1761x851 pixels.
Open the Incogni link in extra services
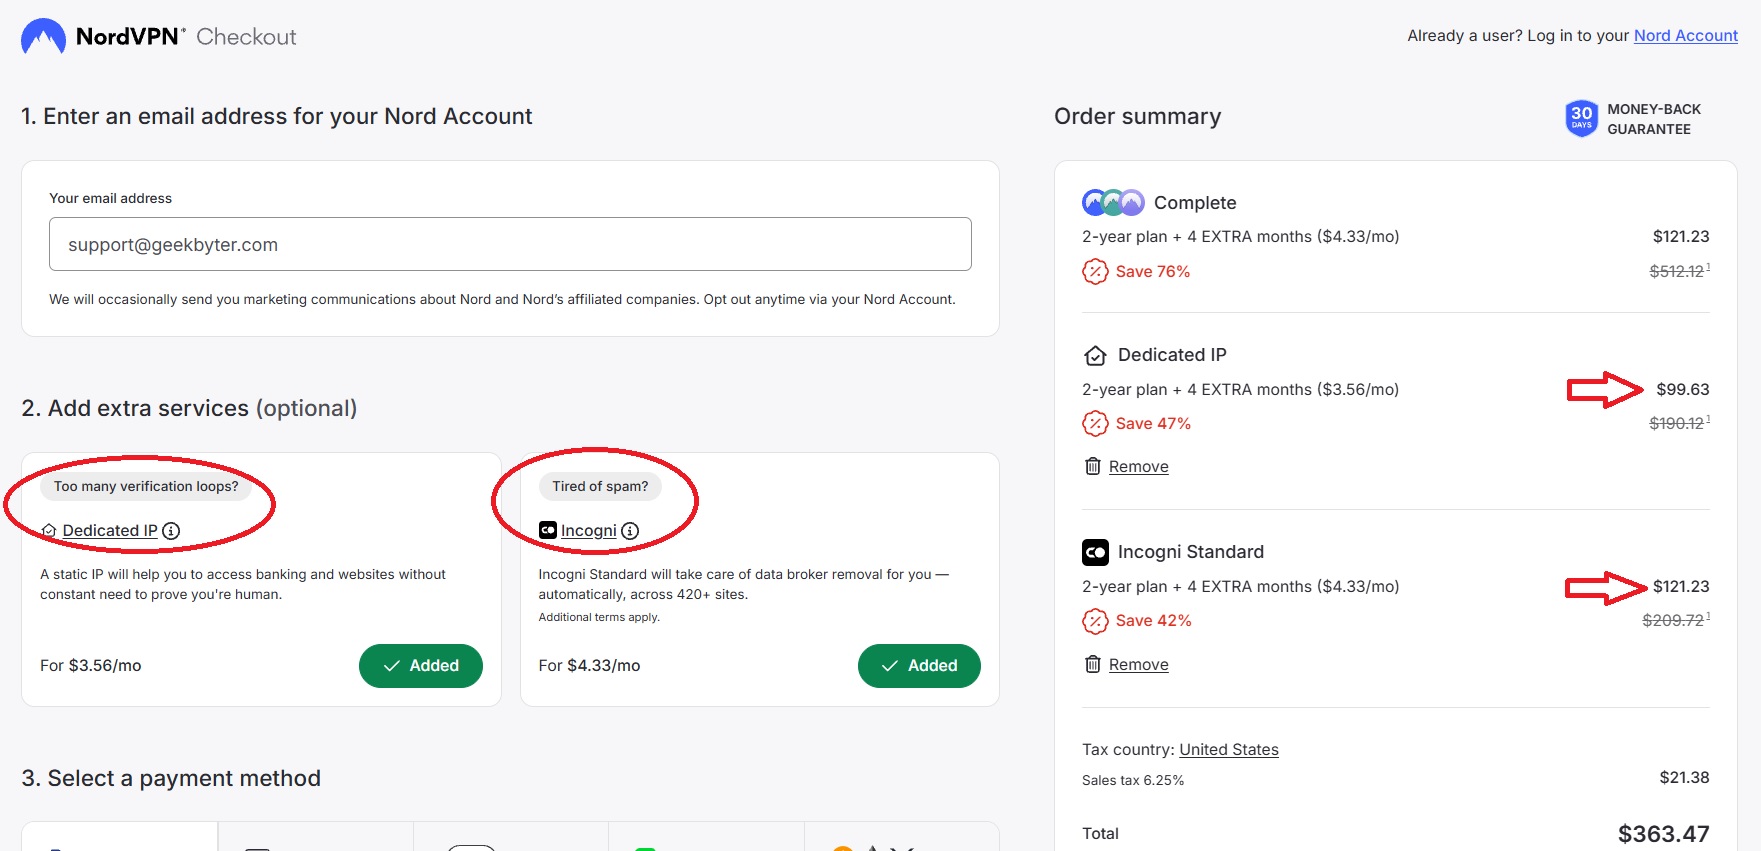(x=589, y=531)
